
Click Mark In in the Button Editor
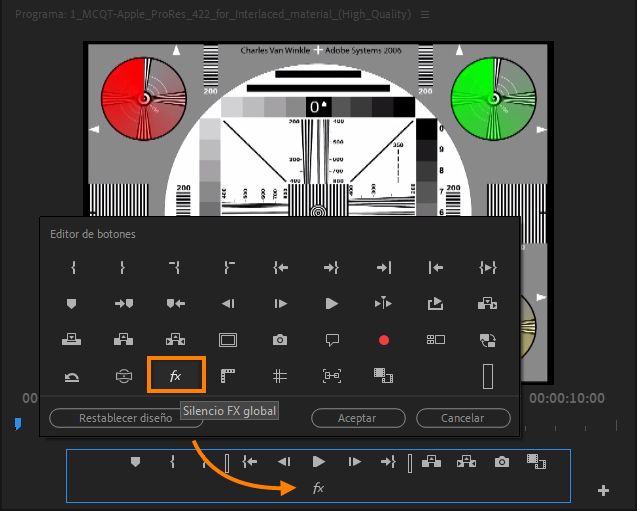(x=74, y=268)
